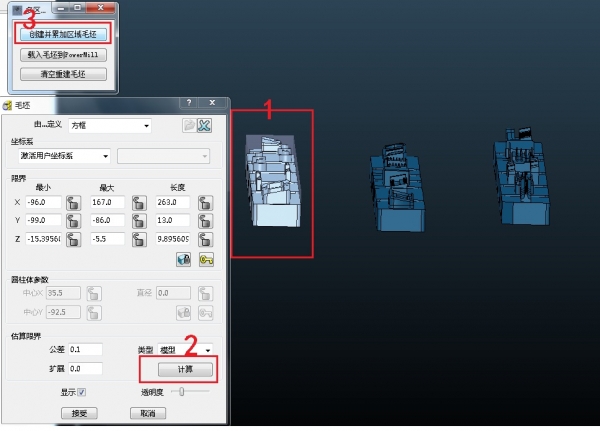Image resolution: width=600 pixels, height=431 pixels.
Task: Toggle the Y minimum lock icon
Action: [x=73, y=221]
